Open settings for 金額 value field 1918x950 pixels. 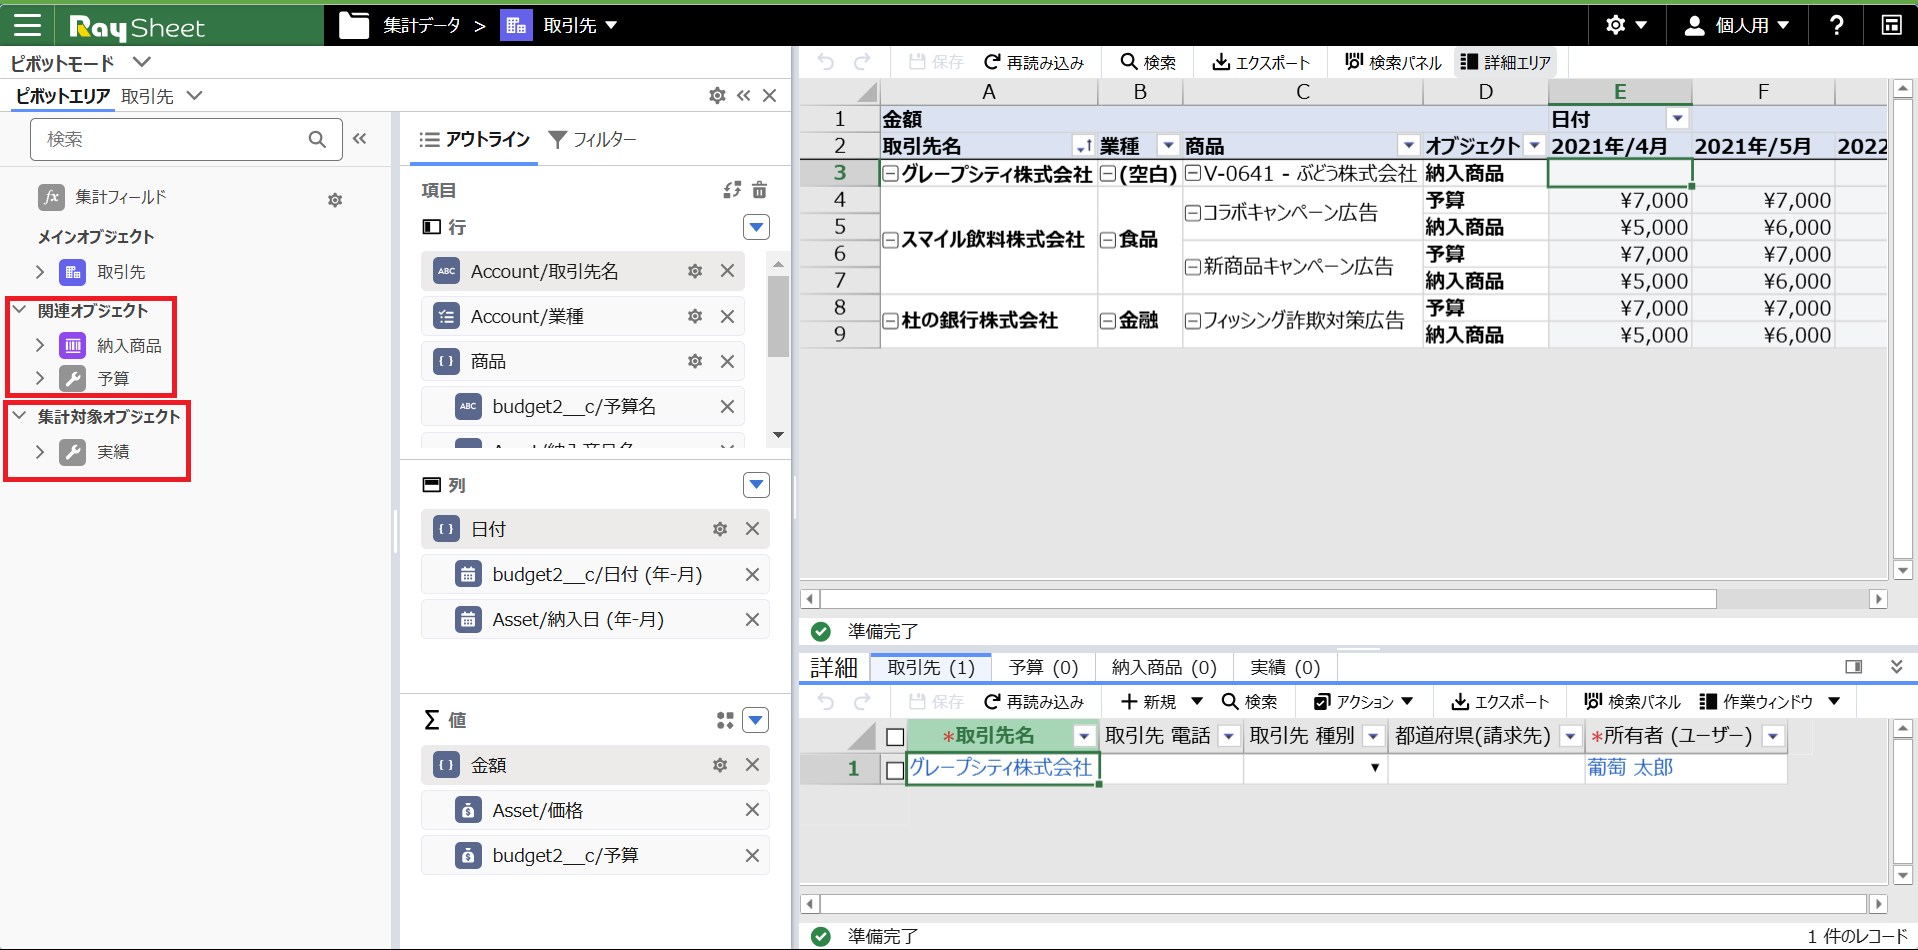click(x=720, y=765)
